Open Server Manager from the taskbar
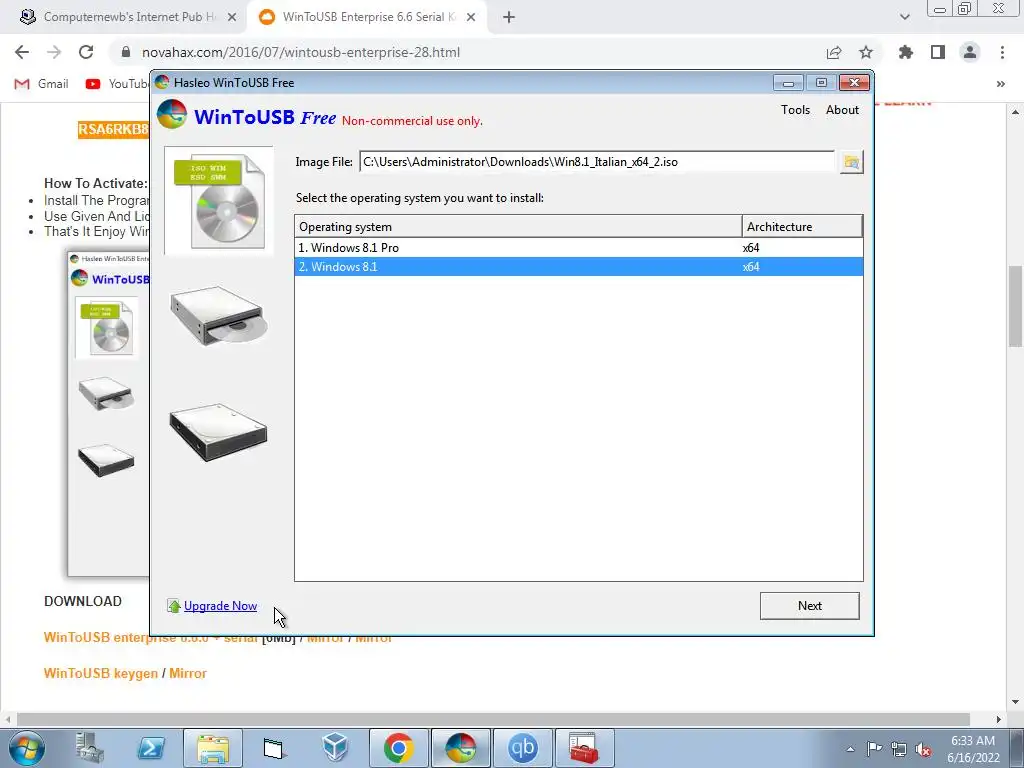 point(89,748)
